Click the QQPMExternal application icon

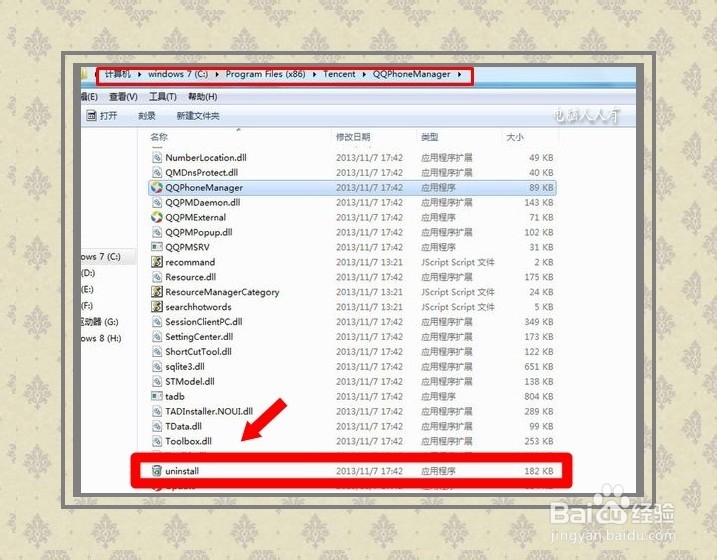(x=157, y=217)
